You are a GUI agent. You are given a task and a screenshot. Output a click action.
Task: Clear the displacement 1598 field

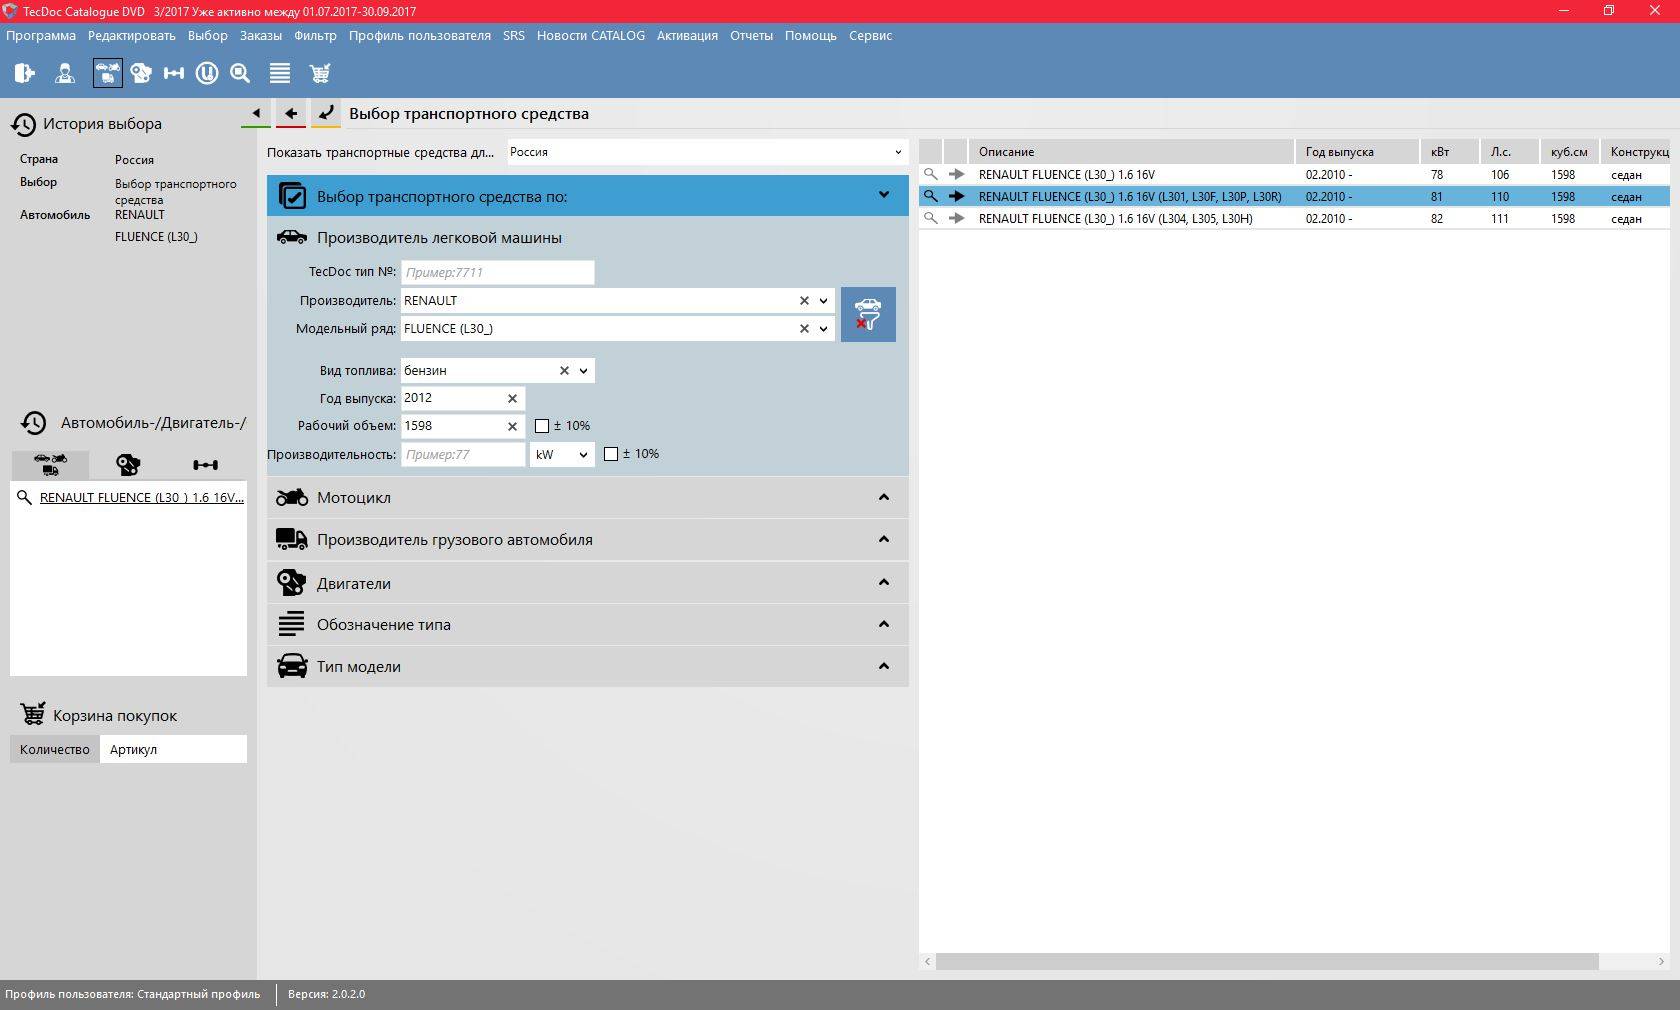coord(512,426)
